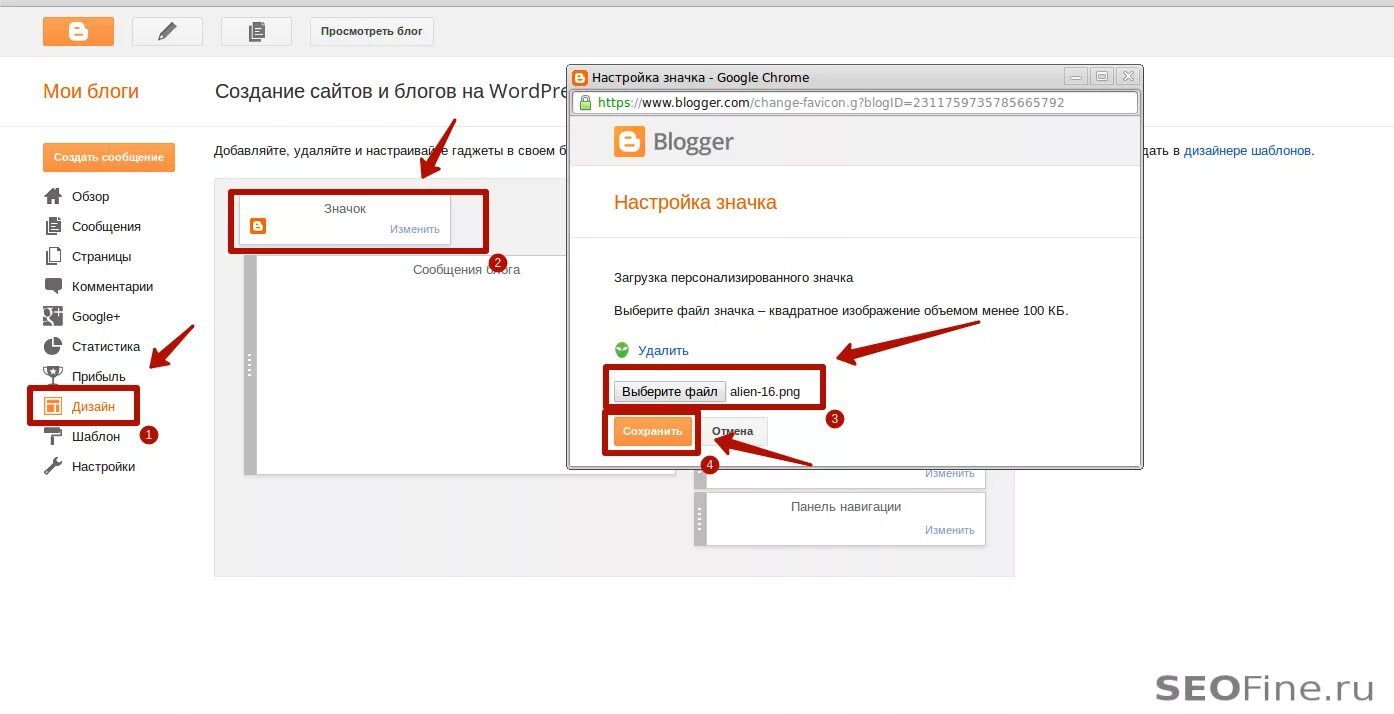The height and width of the screenshot is (714, 1394).
Task: Open Шаблон in the sidebar
Action: pyautogui.click(x=96, y=436)
